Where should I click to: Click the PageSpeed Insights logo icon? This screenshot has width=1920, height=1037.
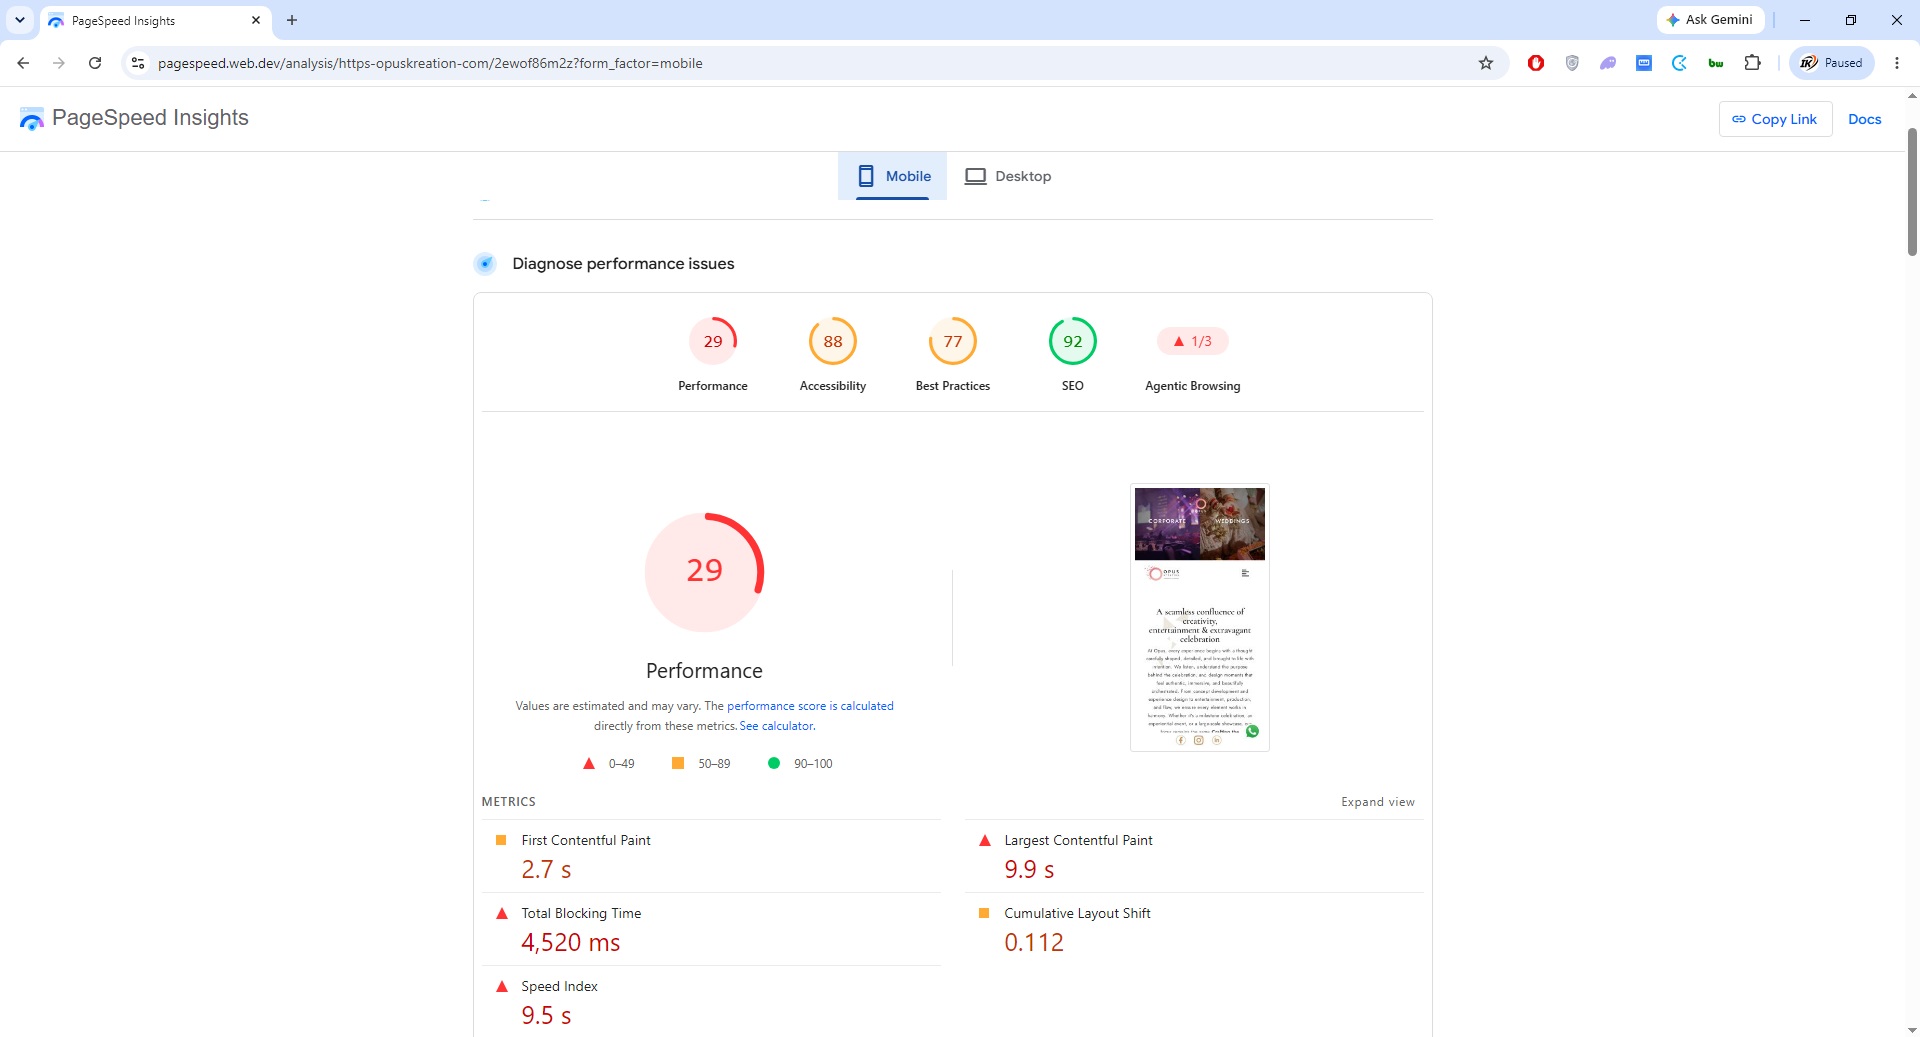pyautogui.click(x=32, y=119)
